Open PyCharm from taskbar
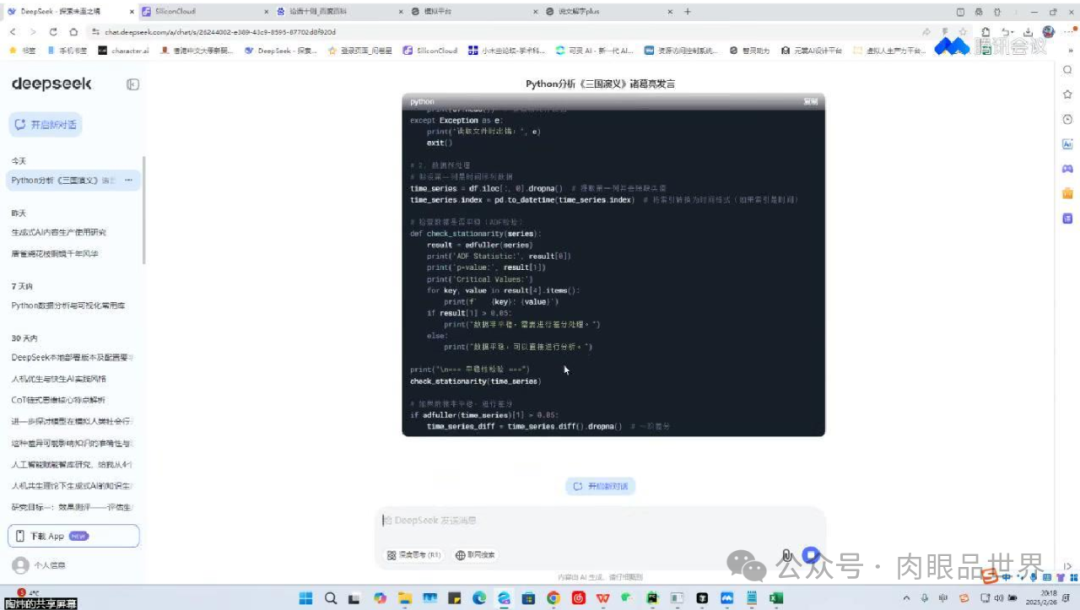The width and height of the screenshot is (1080, 610). pos(652,598)
